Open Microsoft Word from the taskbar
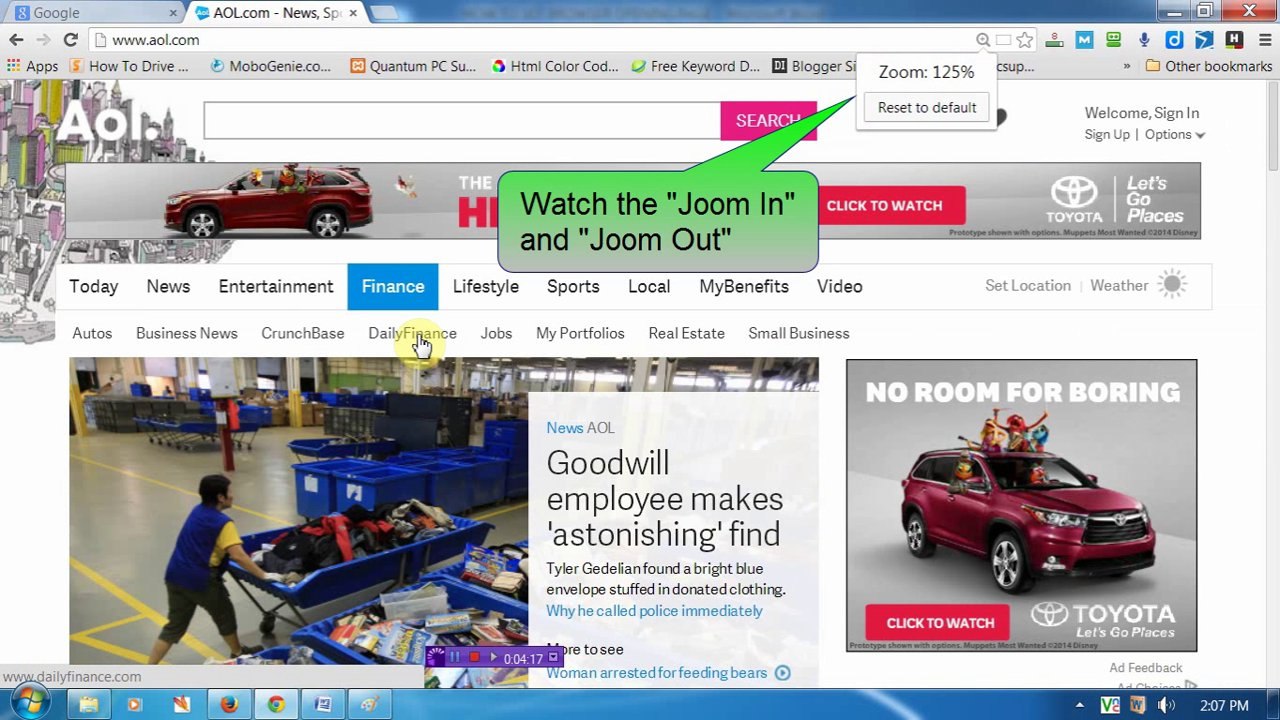1280x720 pixels. [323, 704]
